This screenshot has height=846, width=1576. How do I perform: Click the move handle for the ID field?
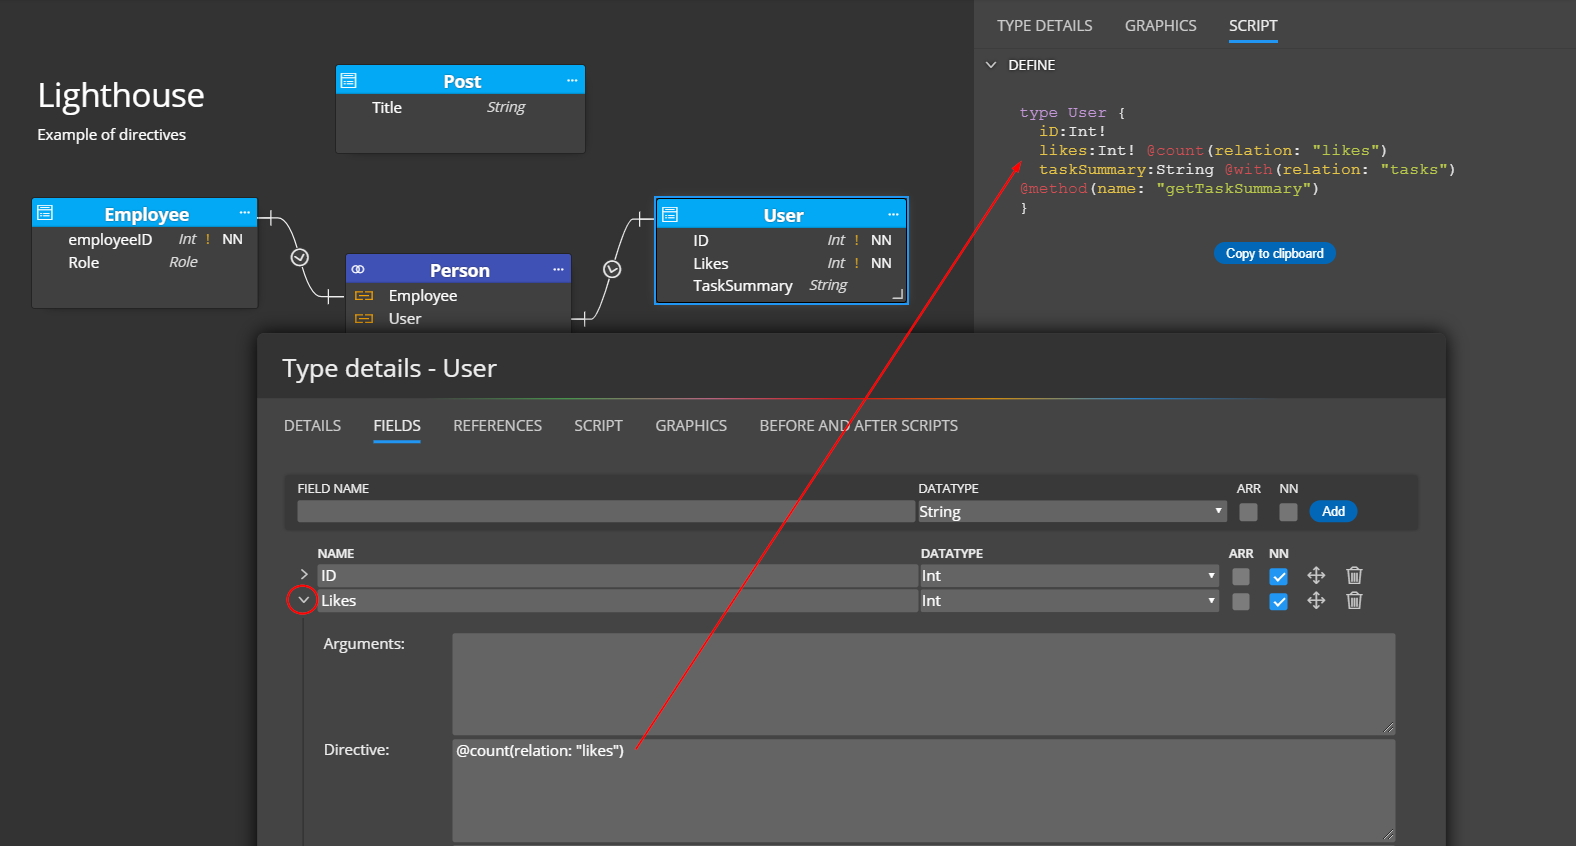click(x=1316, y=575)
